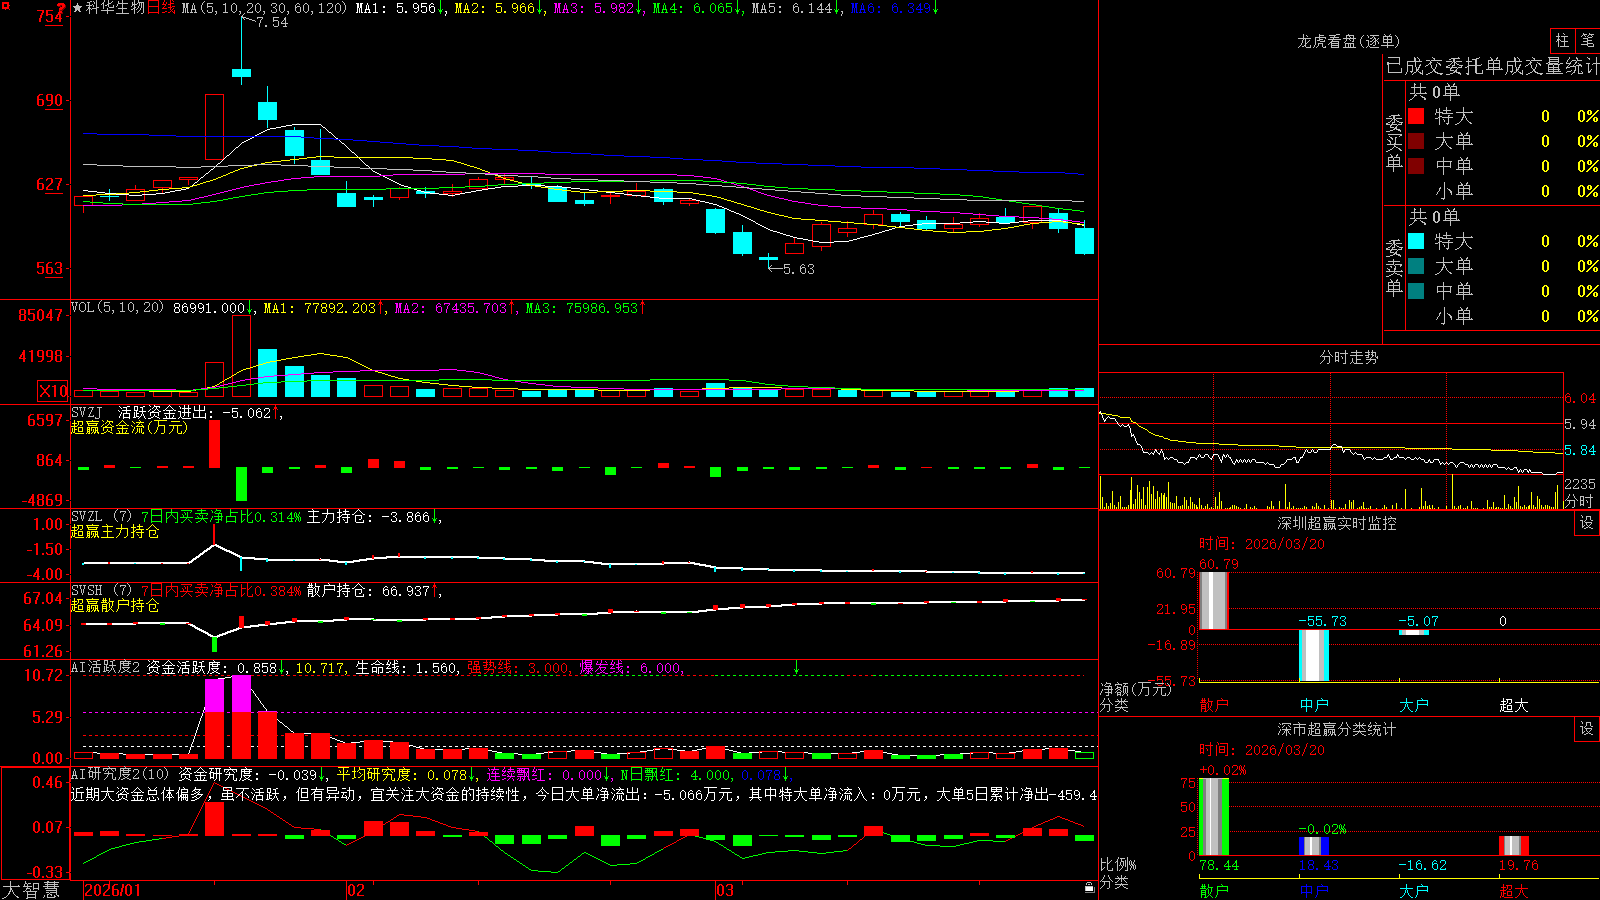Viewport: 1600px width, 900px height.
Task: Click the tall red bar in 超赢资金流 panel
Action: (214, 443)
